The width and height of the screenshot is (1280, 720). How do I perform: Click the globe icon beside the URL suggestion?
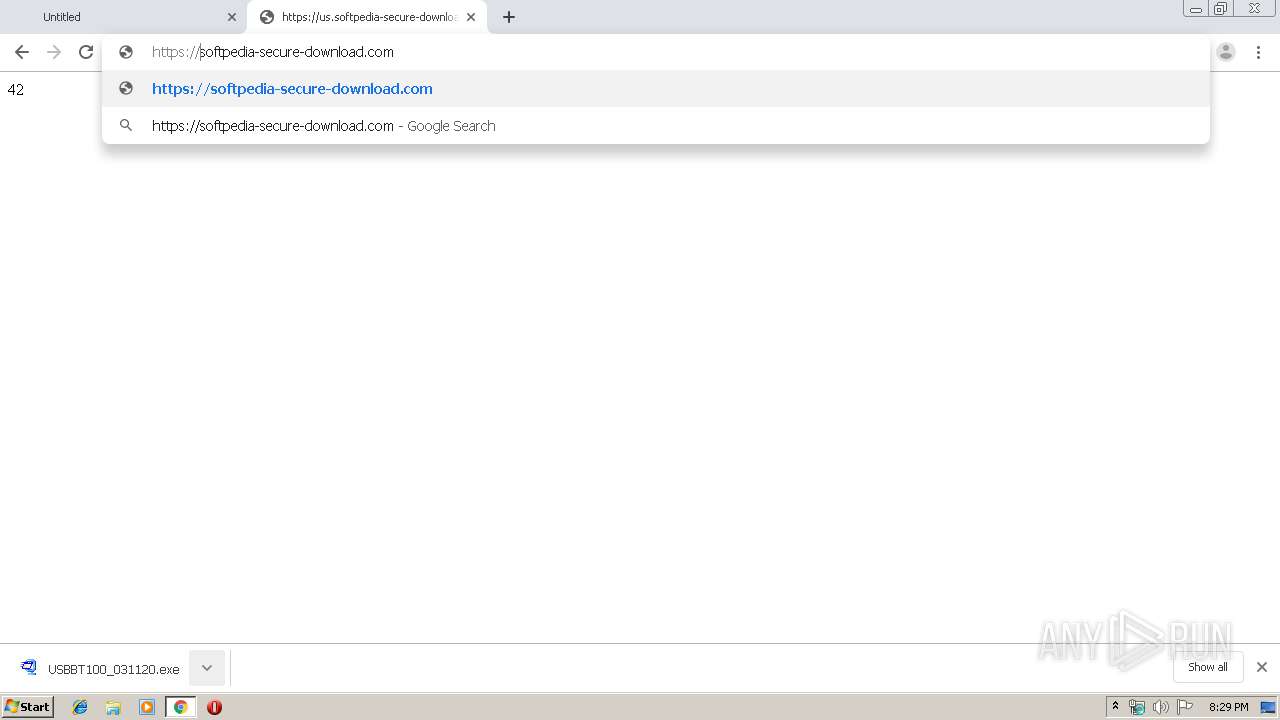click(126, 88)
